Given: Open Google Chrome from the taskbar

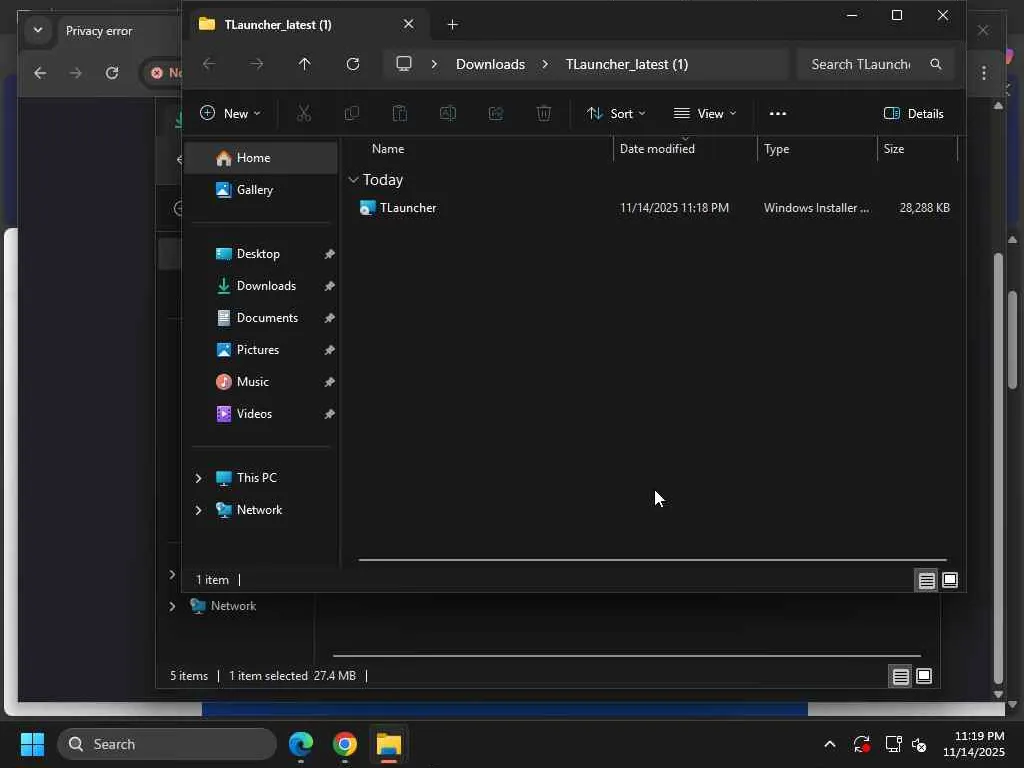Looking at the screenshot, I should [x=345, y=744].
